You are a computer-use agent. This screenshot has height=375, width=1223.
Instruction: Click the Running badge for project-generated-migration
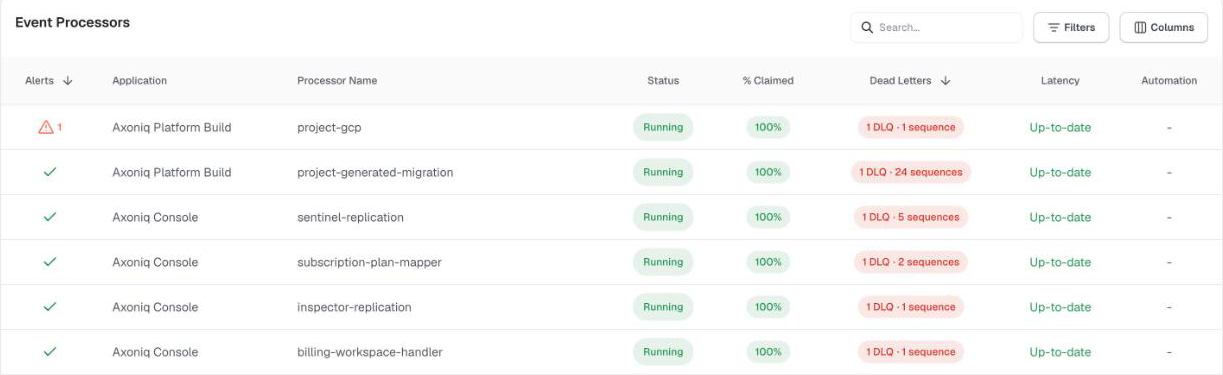[x=663, y=172]
